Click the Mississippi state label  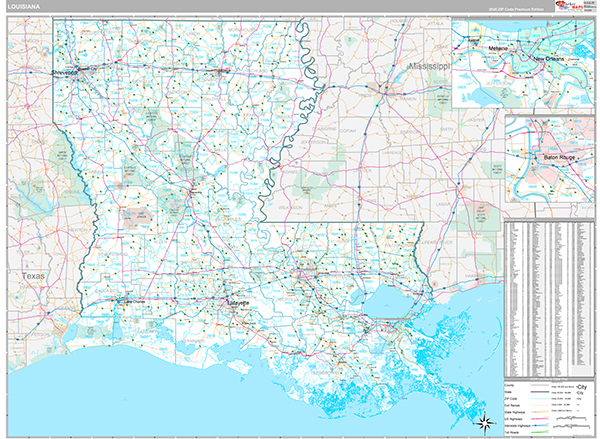[429, 66]
